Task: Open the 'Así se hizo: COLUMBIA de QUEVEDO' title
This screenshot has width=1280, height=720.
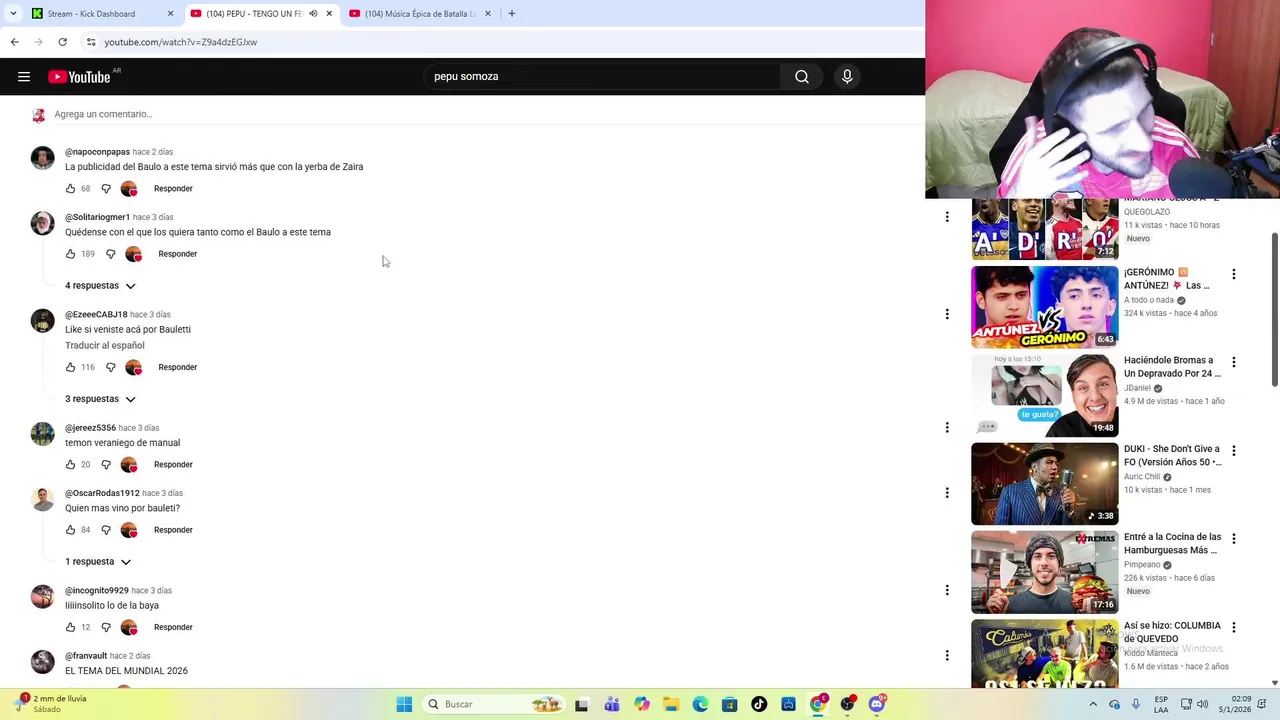Action: (x=1172, y=632)
